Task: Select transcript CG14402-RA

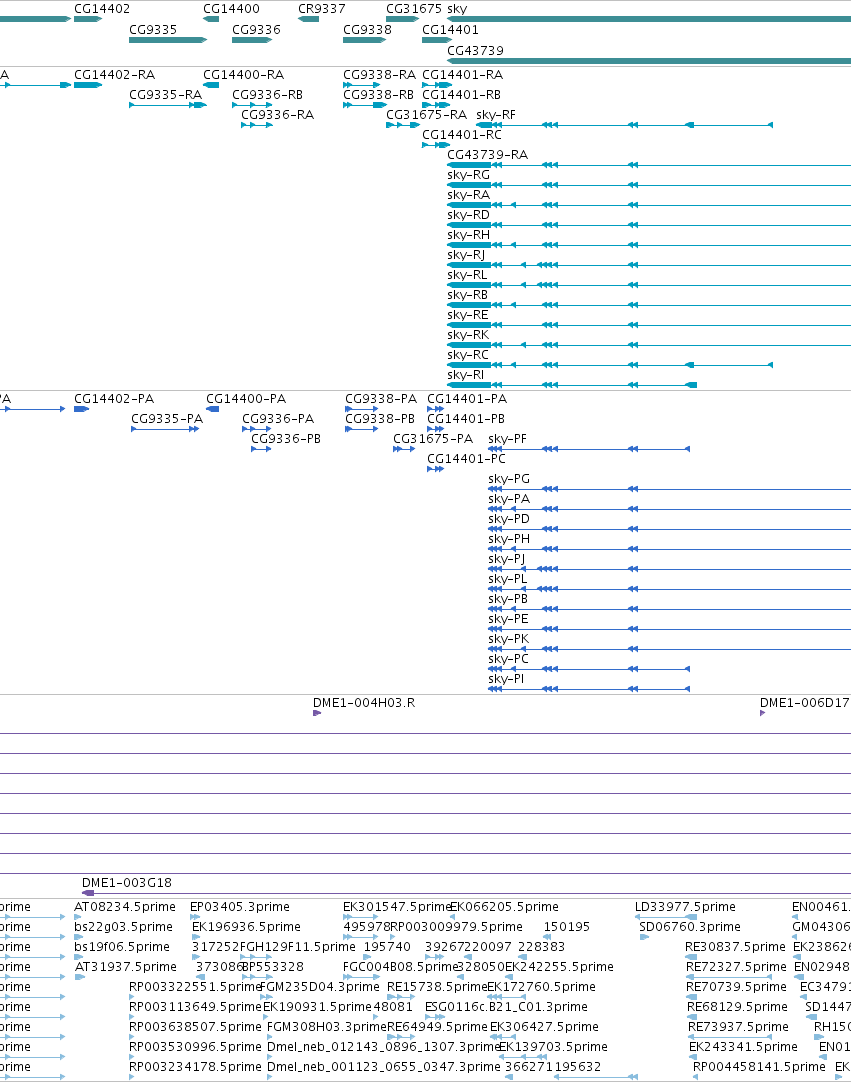Action: tap(115, 75)
